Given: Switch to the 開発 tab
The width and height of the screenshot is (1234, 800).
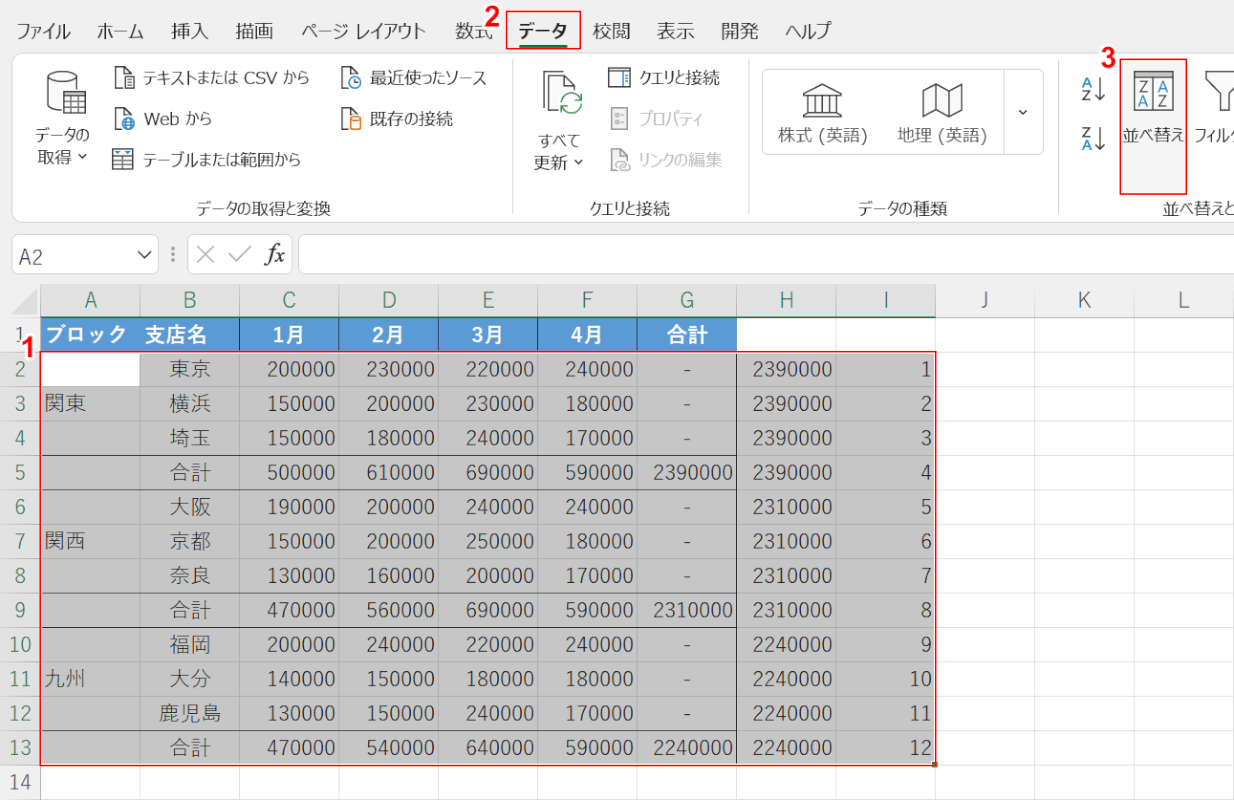Looking at the screenshot, I should (739, 31).
